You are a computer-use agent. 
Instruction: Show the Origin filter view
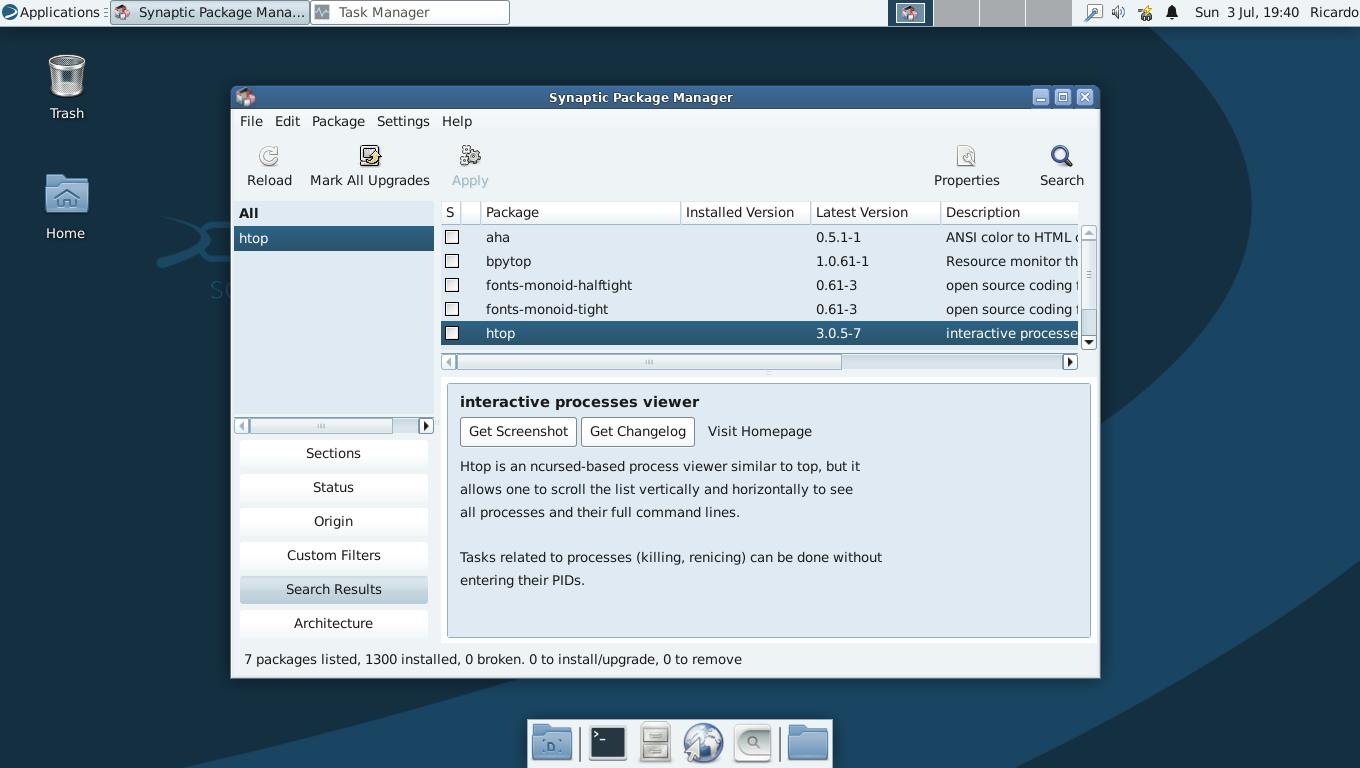[333, 521]
